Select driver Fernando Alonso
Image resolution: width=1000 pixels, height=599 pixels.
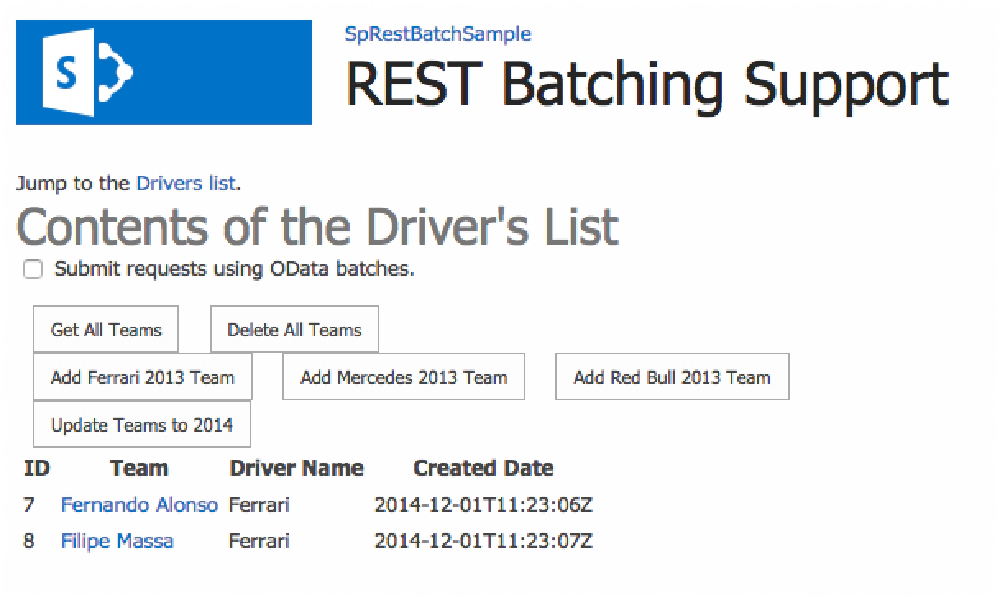(x=139, y=504)
